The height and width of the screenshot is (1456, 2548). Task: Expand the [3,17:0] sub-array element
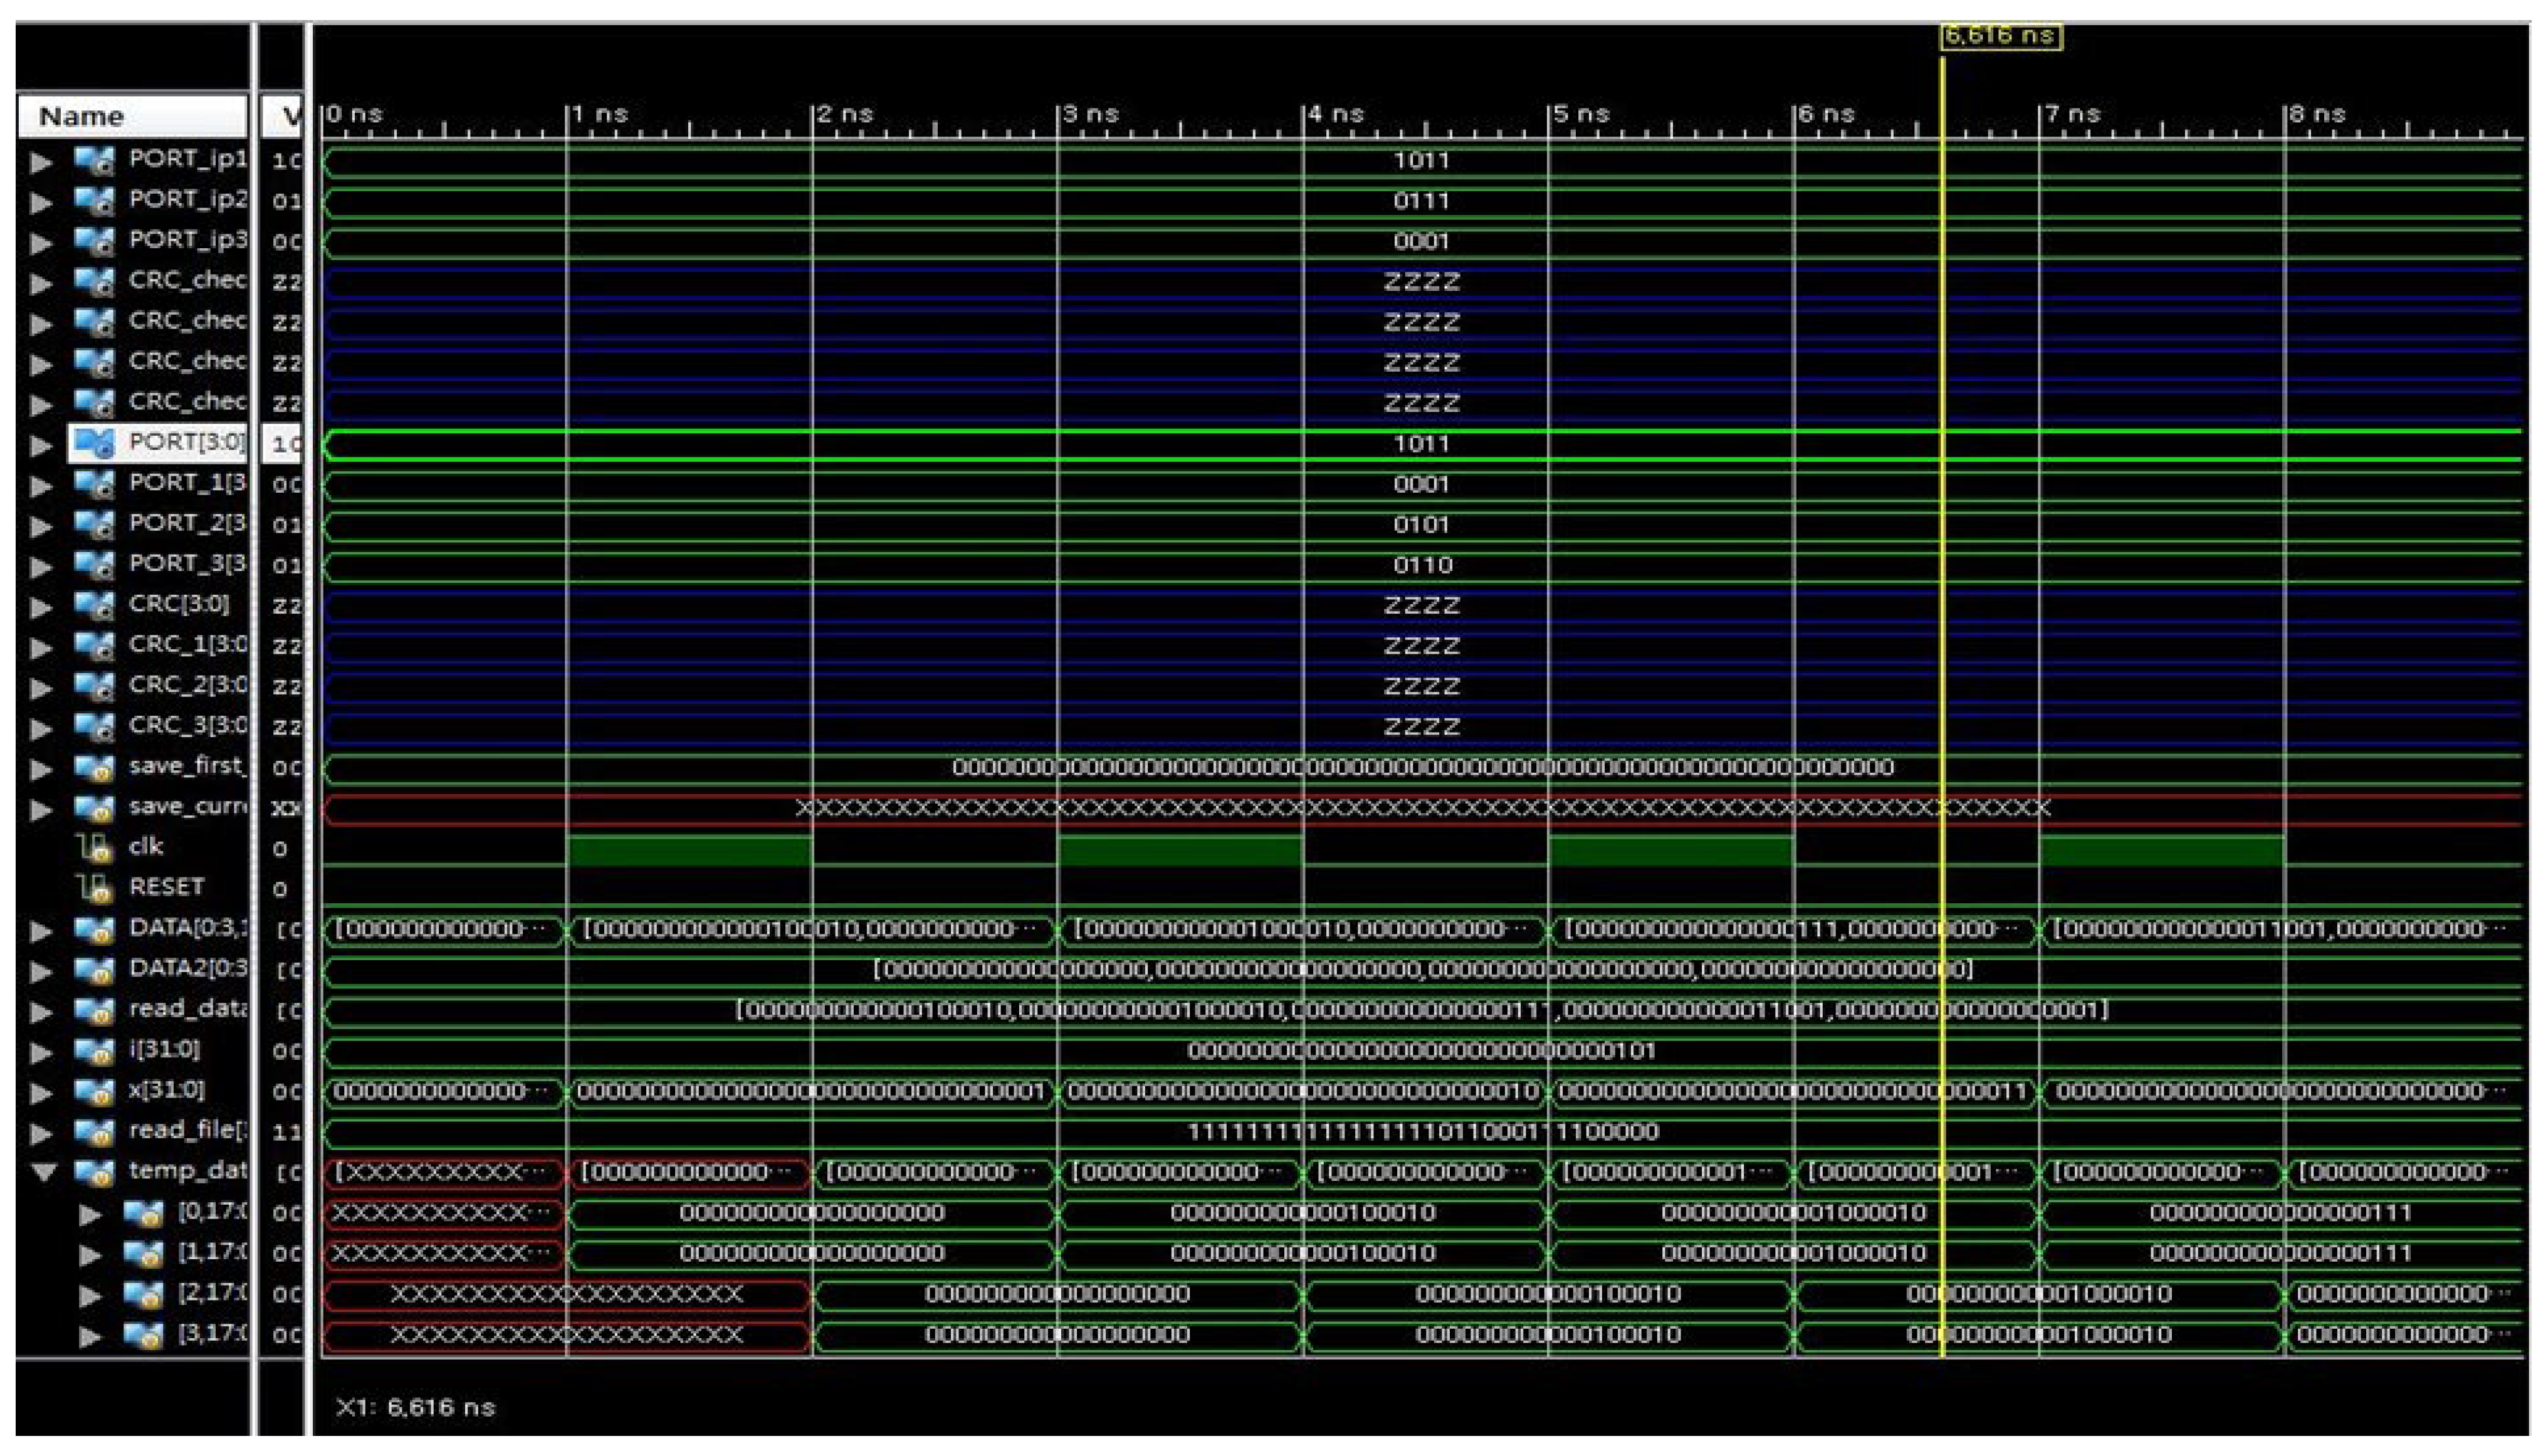coord(90,1335)
